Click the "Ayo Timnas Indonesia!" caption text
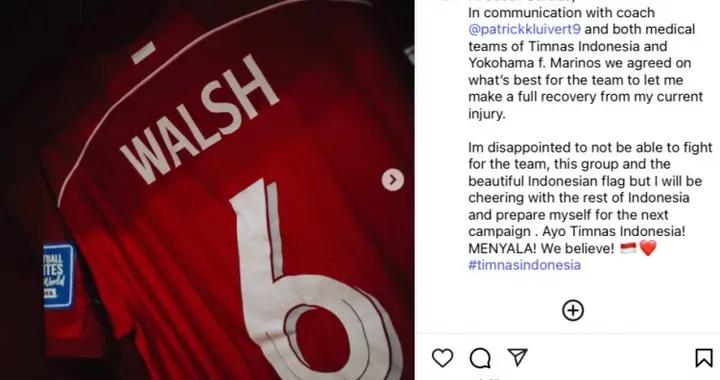Image resolution: width=720 pixels, height=380 pixels. [x=614, y=231]
